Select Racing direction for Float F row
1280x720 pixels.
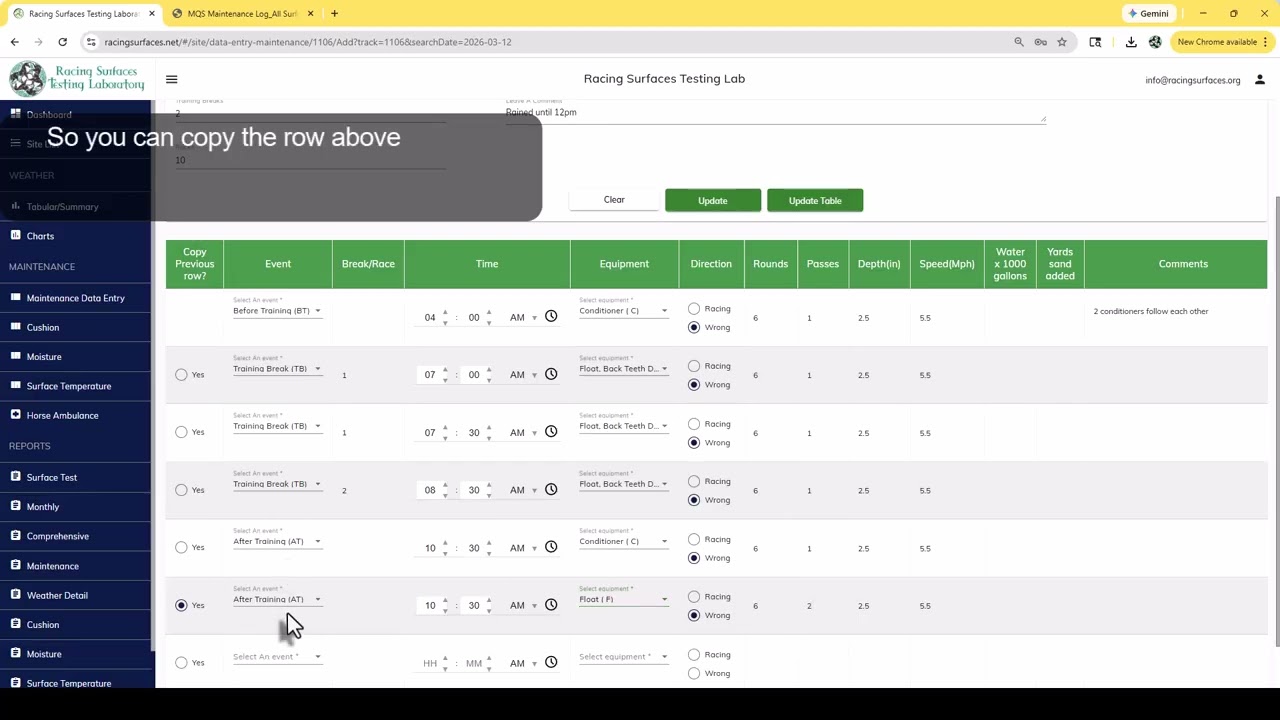694,597
